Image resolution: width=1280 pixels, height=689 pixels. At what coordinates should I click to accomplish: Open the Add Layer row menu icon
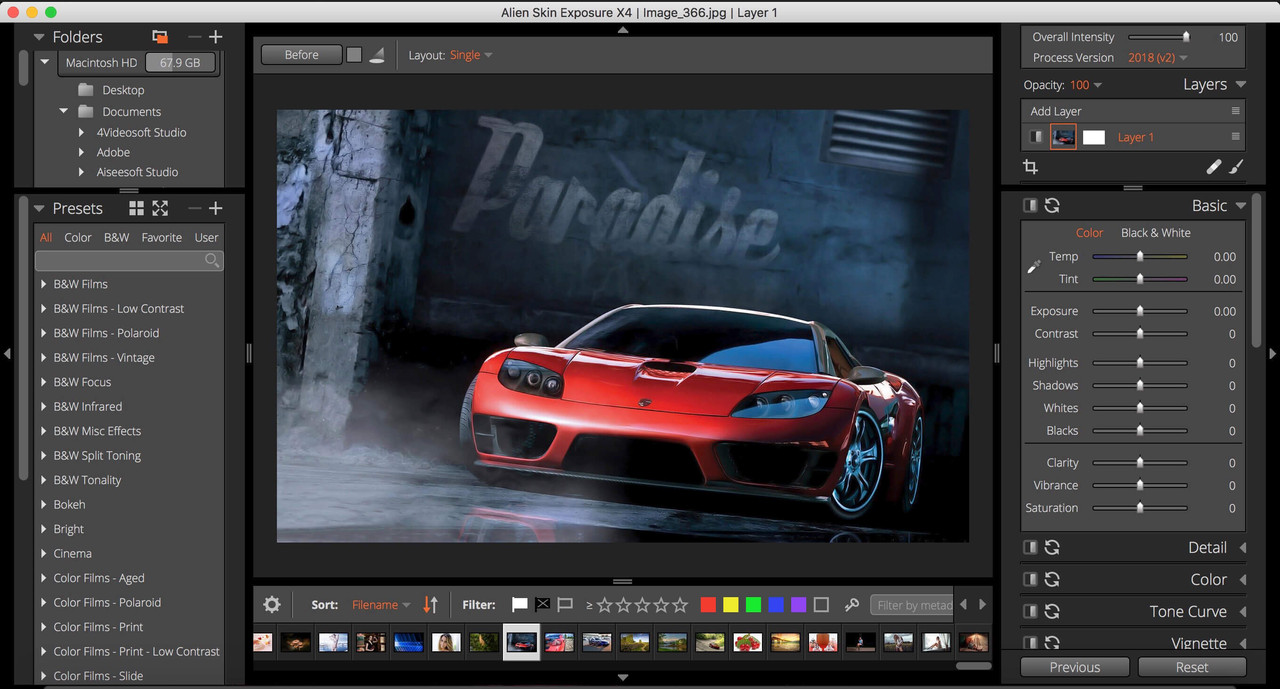tap(1236, 111)
